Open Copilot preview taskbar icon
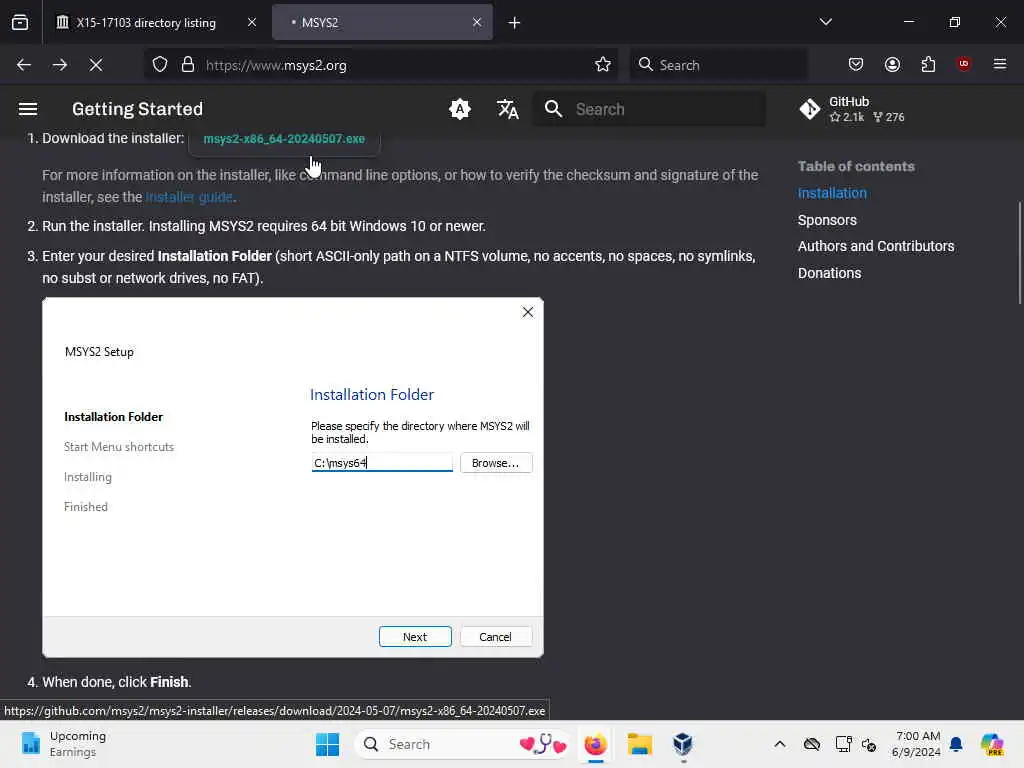Viewport: 1024px width, 768px height. [x=992, y=744]
